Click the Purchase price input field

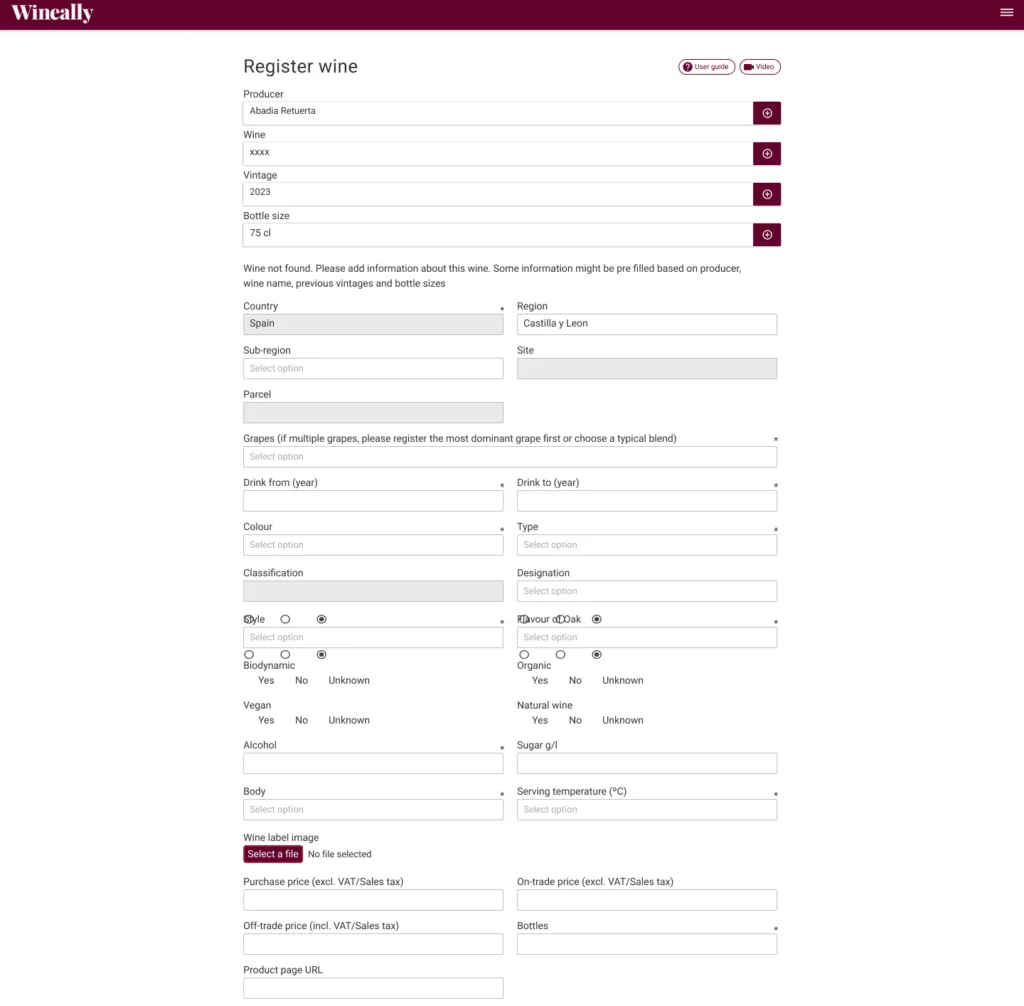pyautogui.click(x=373, y=900)
